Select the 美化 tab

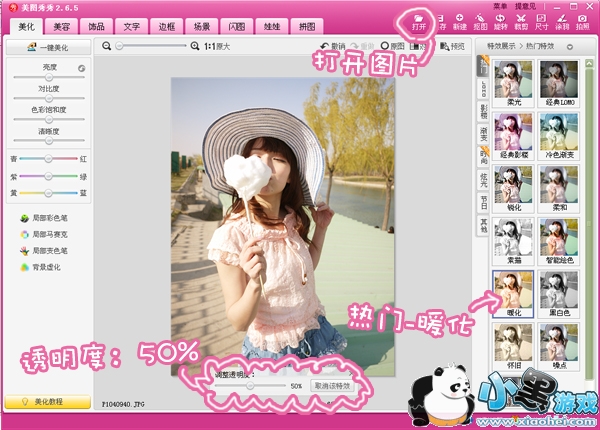click(26, 26)
